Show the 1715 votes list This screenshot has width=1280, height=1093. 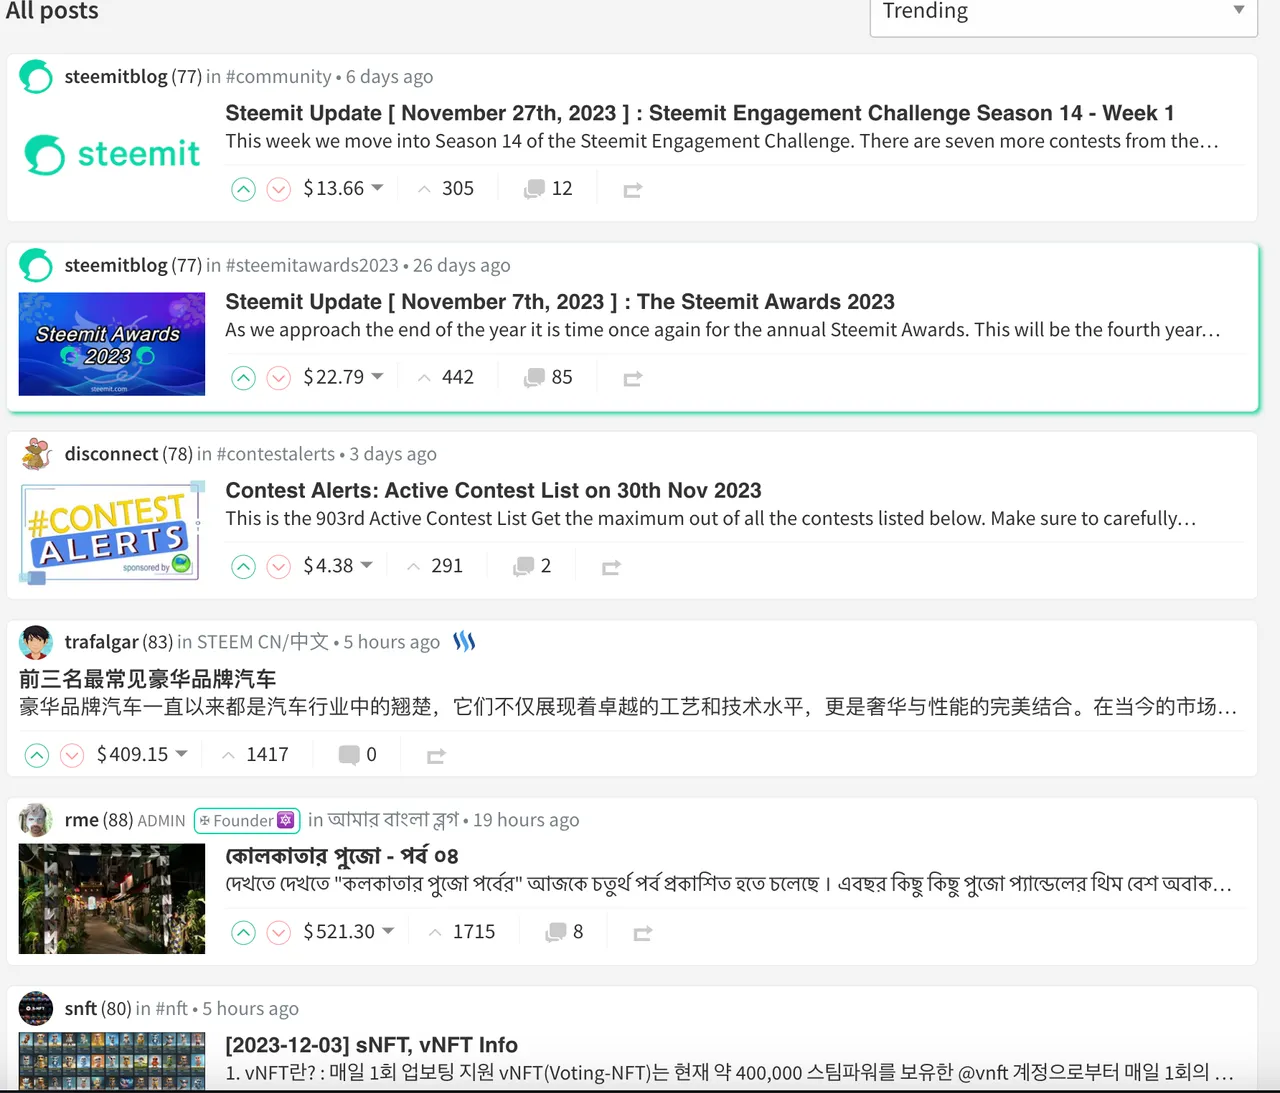(462, 932)
